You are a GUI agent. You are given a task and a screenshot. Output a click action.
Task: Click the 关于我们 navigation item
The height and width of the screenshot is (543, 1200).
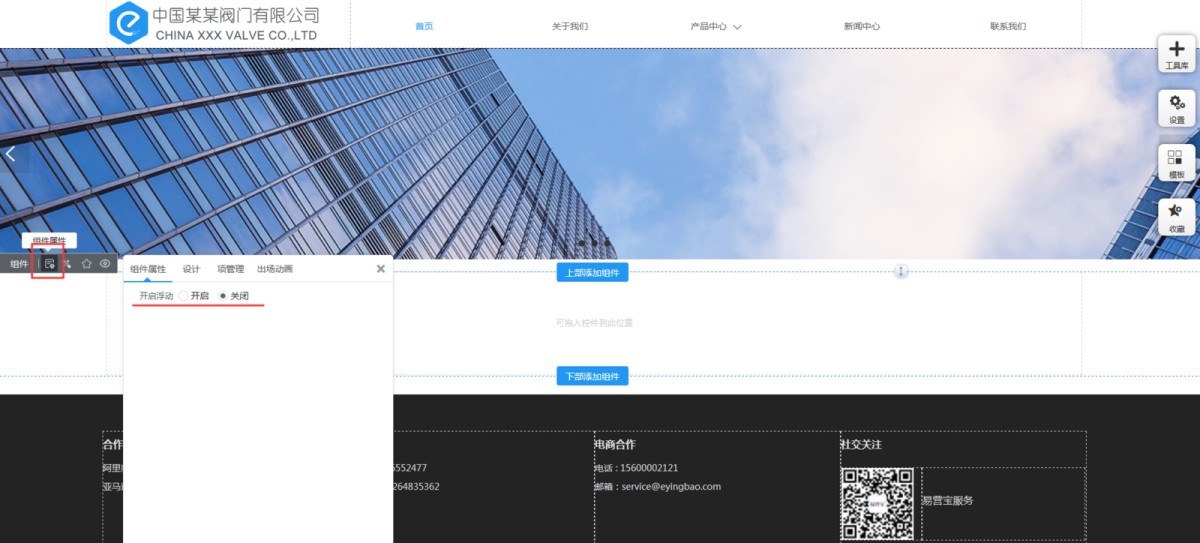pyautogui.click(x=570, y=27)
